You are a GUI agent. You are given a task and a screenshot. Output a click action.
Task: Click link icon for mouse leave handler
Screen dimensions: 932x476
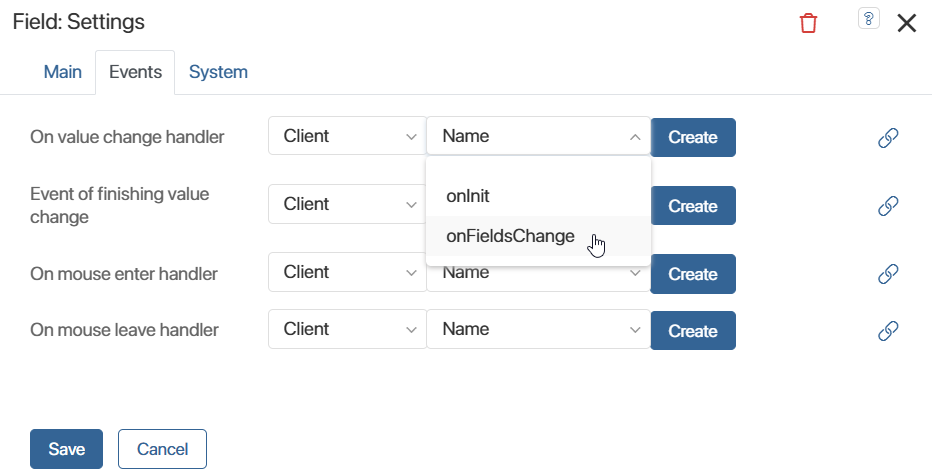888,330
